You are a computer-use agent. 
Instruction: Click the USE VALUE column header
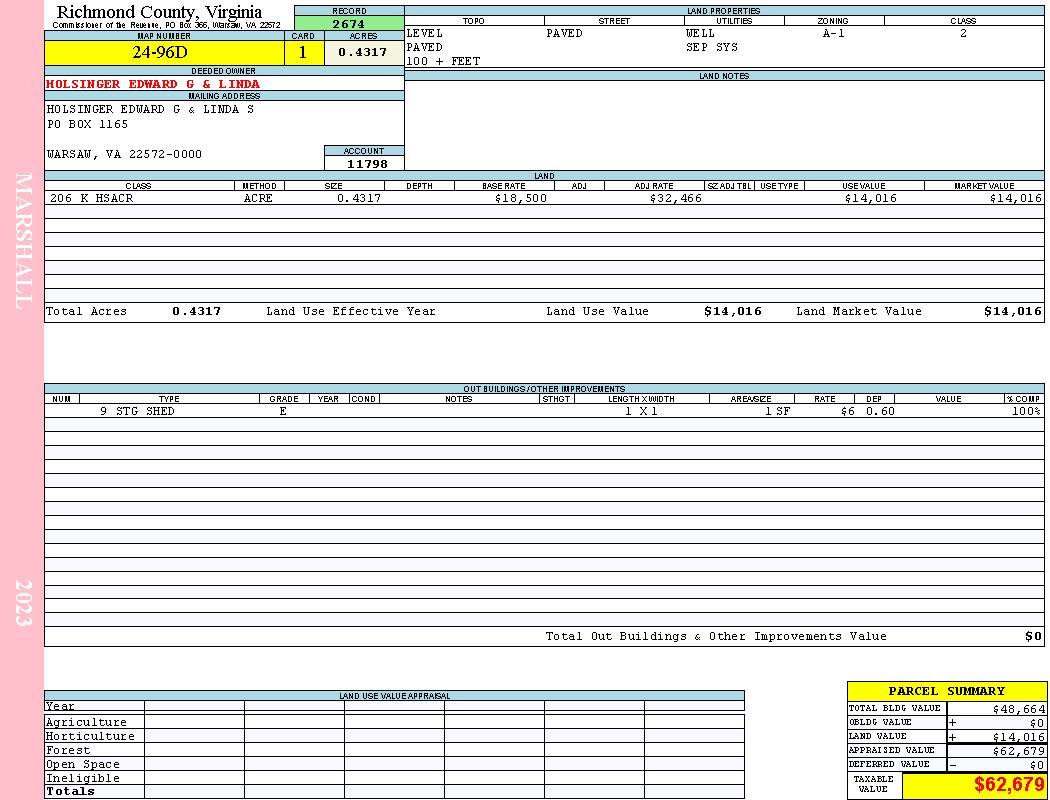[x=863, y=186]
